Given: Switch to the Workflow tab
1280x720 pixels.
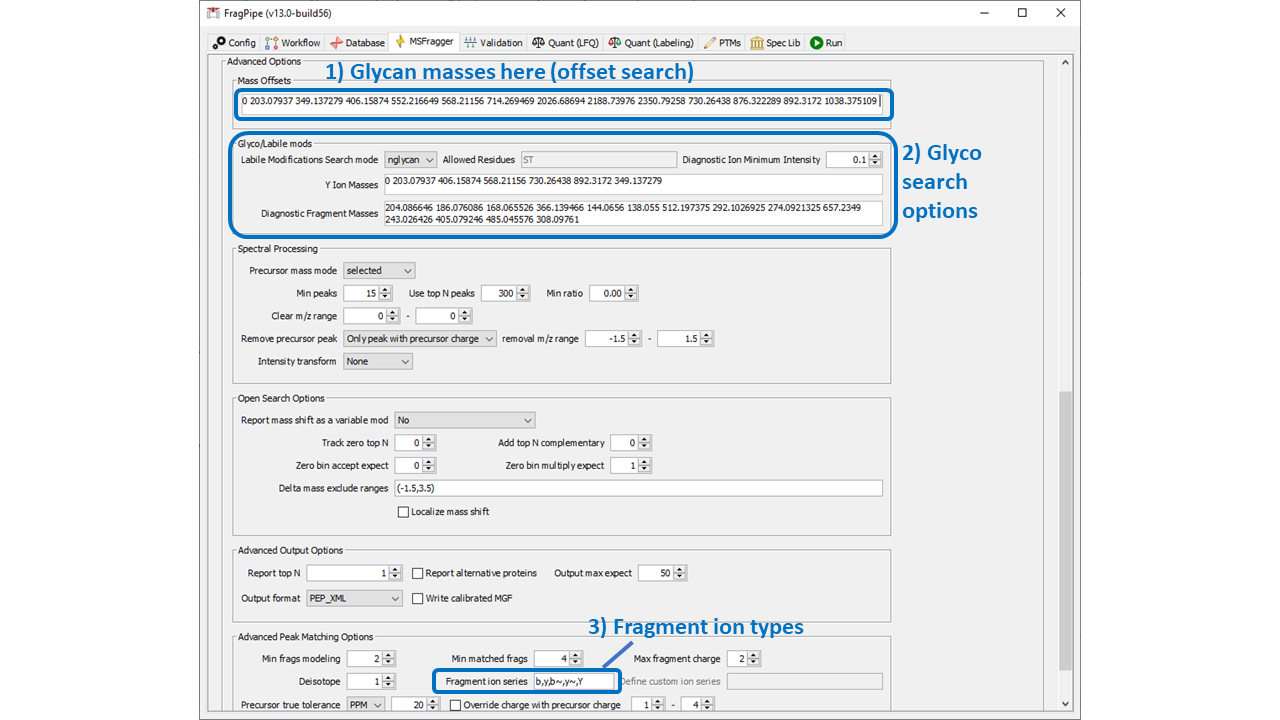Looking at the screenshot, I should click(293, 43).
